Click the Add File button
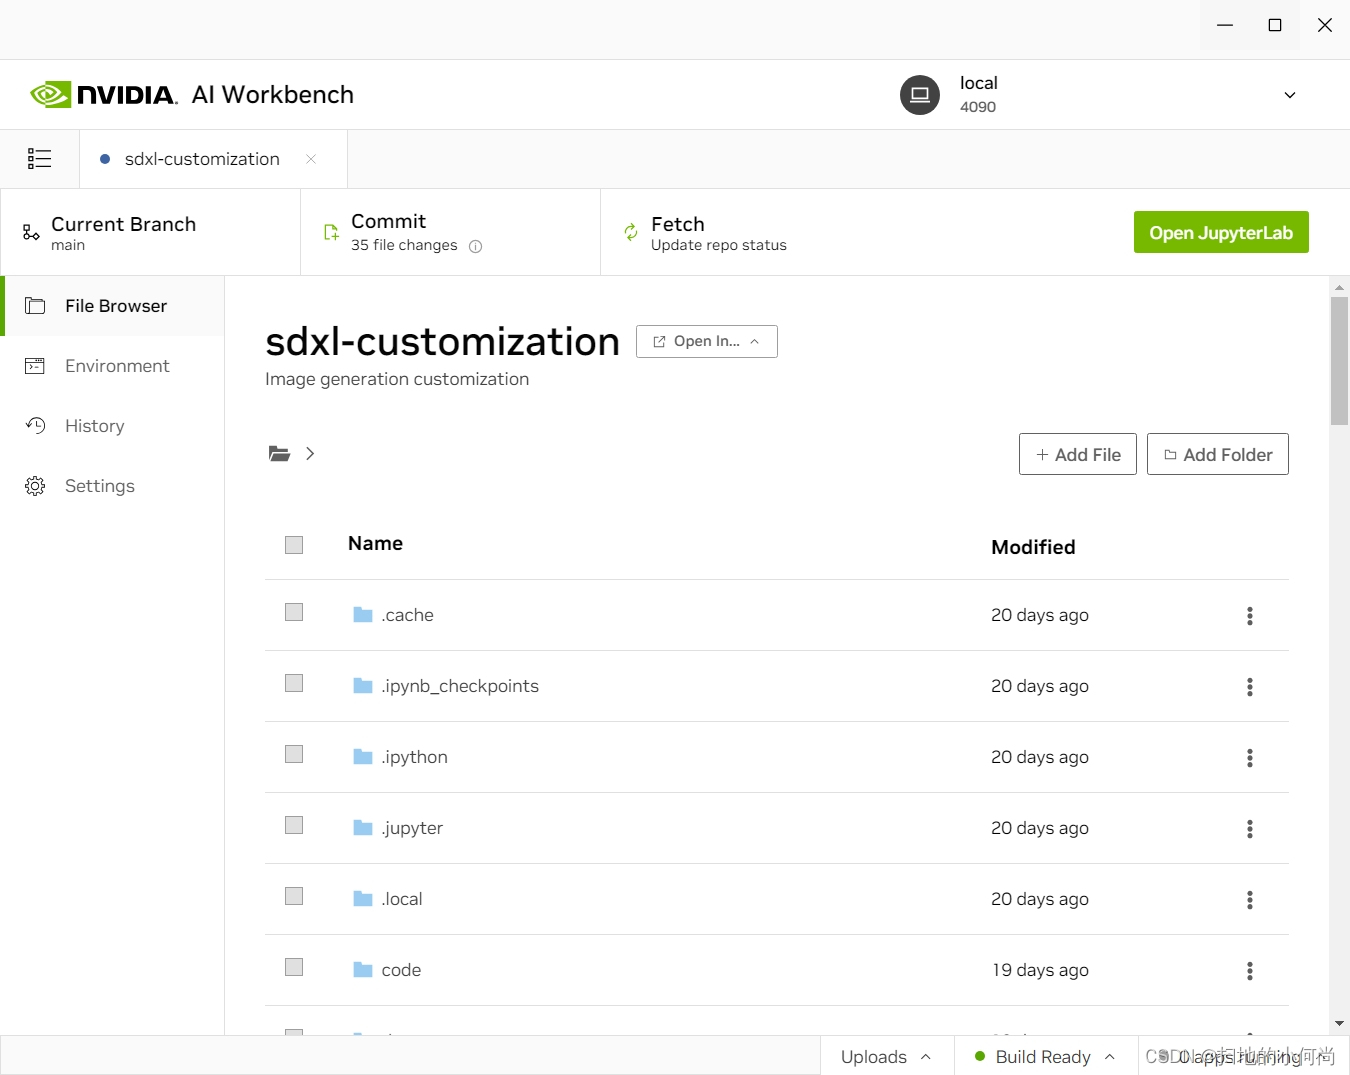This screenshot has width=1350, height=1075. click(x=1077, y=454)
